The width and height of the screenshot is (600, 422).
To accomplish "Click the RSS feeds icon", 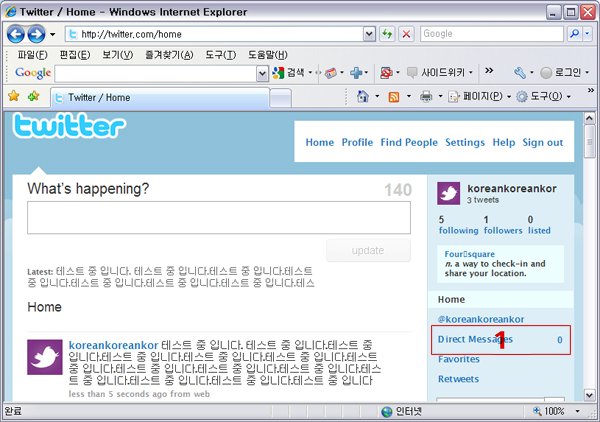I will [394, 97].
